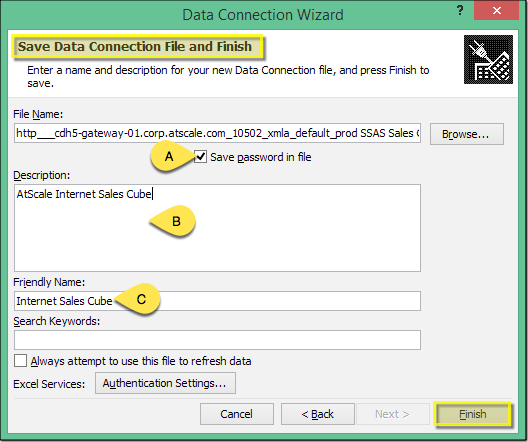Click the yellow callout marker C
Viewport: 528px width, 442px height.
(138, 299)
